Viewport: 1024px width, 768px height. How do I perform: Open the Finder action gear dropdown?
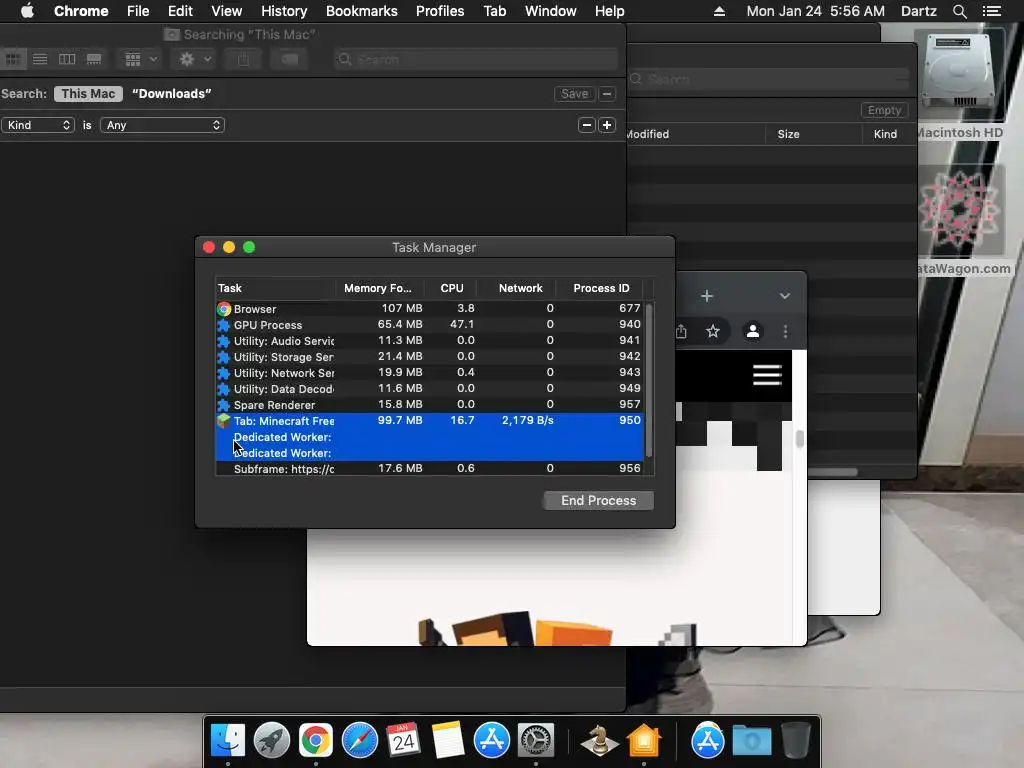194,59
